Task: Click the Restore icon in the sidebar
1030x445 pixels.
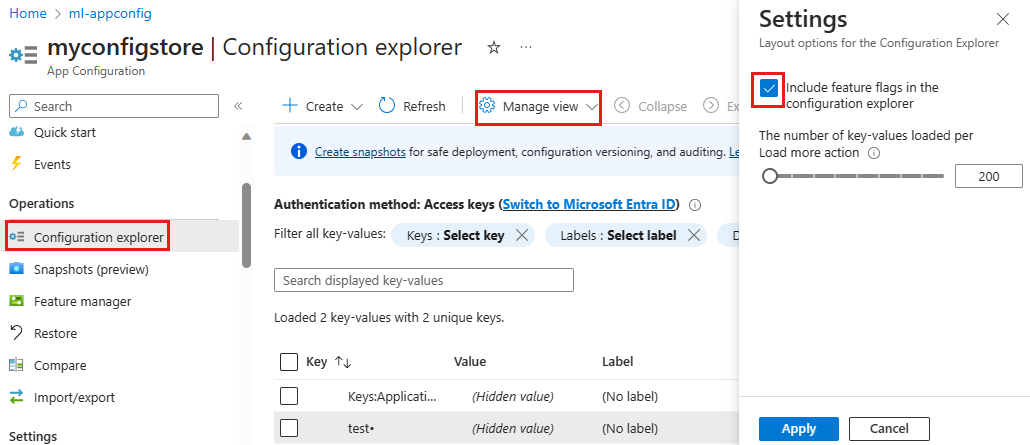Action: 16,333
